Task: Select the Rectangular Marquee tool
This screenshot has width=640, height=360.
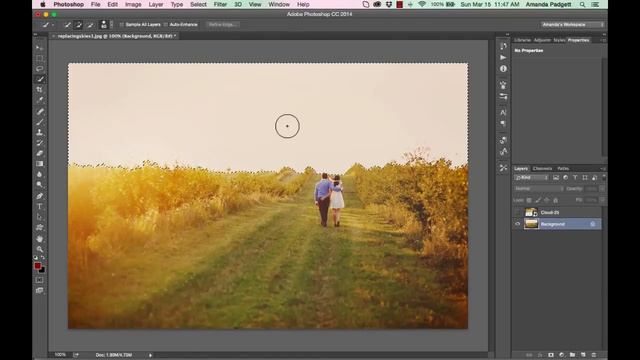Action: (40, 58)
